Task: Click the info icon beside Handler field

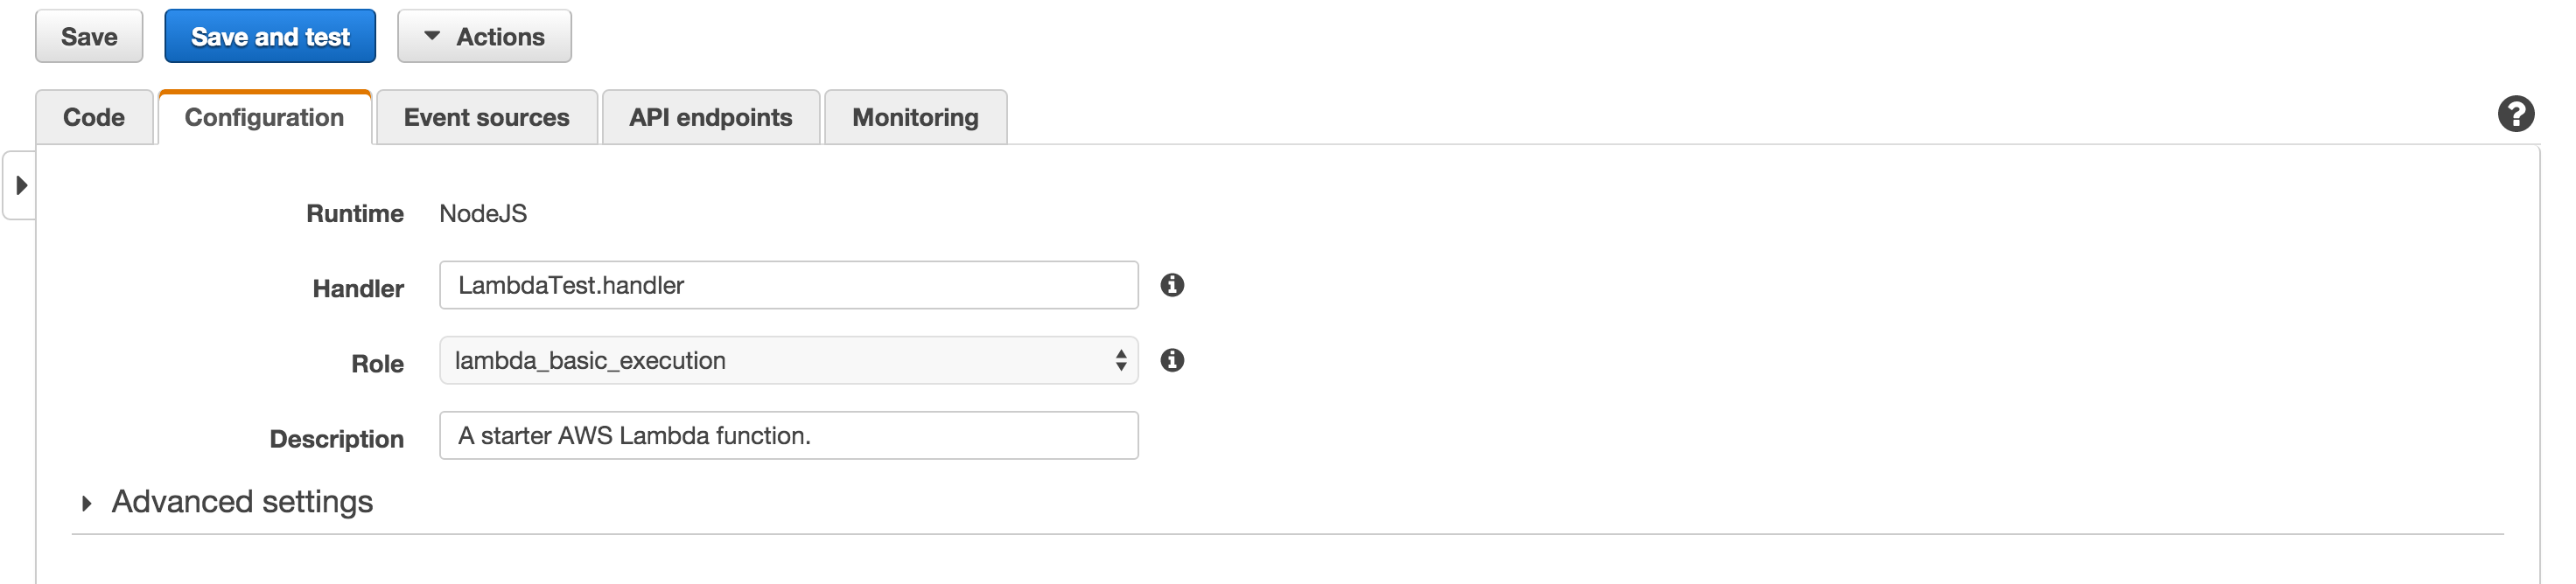Action: pyautogui.click(x=1172, y=285)
